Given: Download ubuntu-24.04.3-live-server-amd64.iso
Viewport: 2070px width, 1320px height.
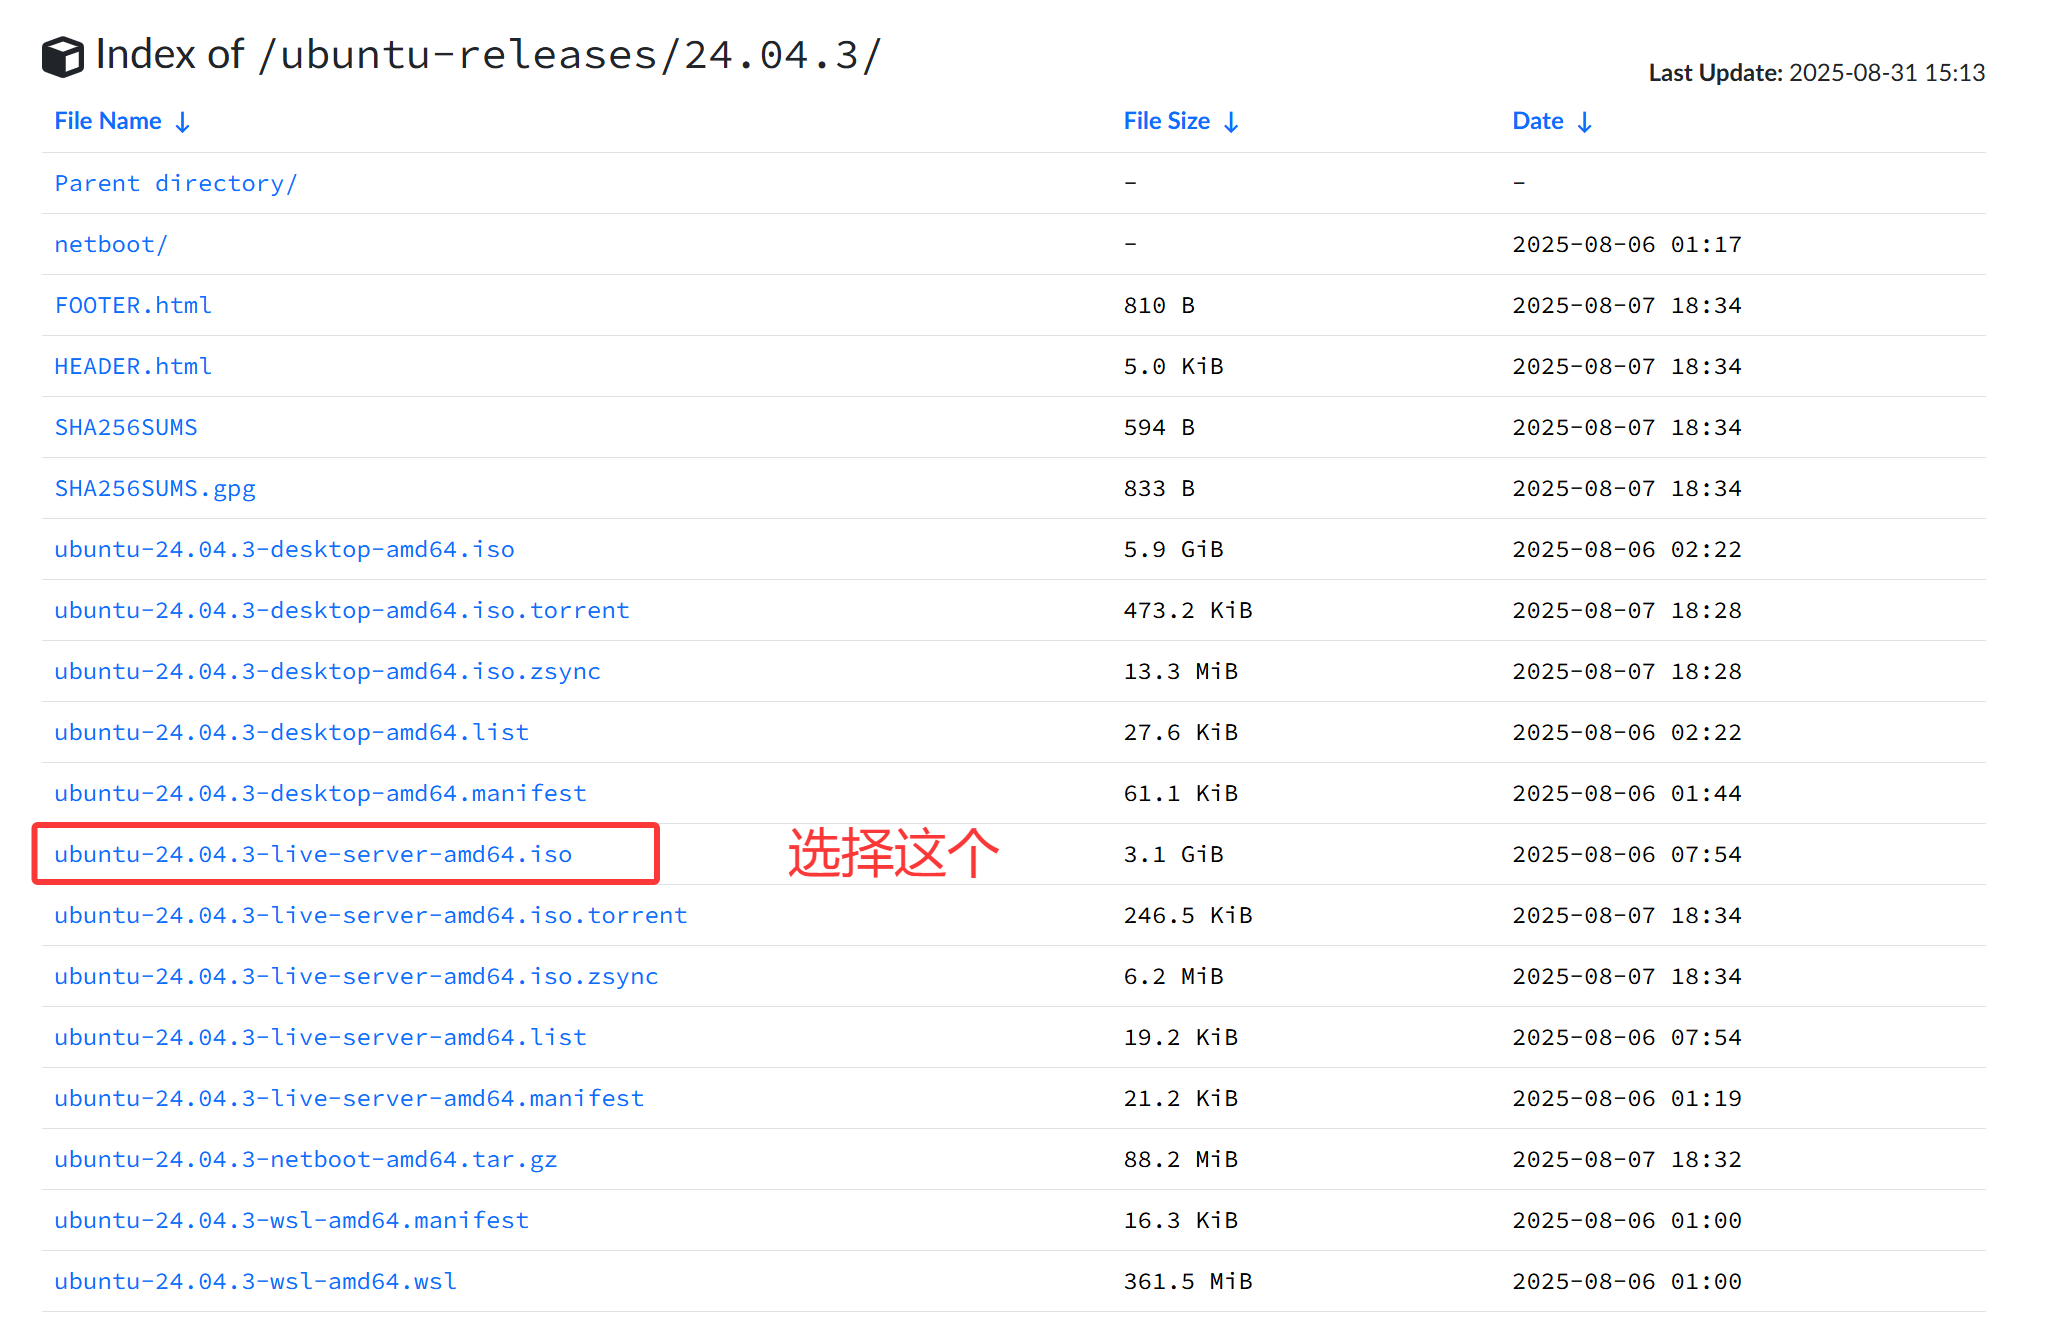Looking at the screenshot, I should [x=313, y=854].
